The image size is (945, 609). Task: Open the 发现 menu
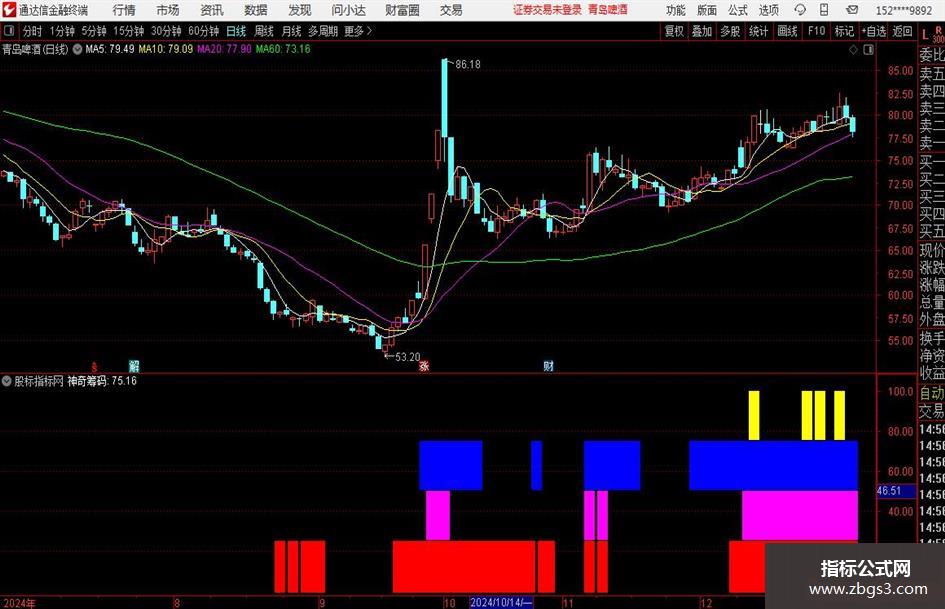(300, 10)
